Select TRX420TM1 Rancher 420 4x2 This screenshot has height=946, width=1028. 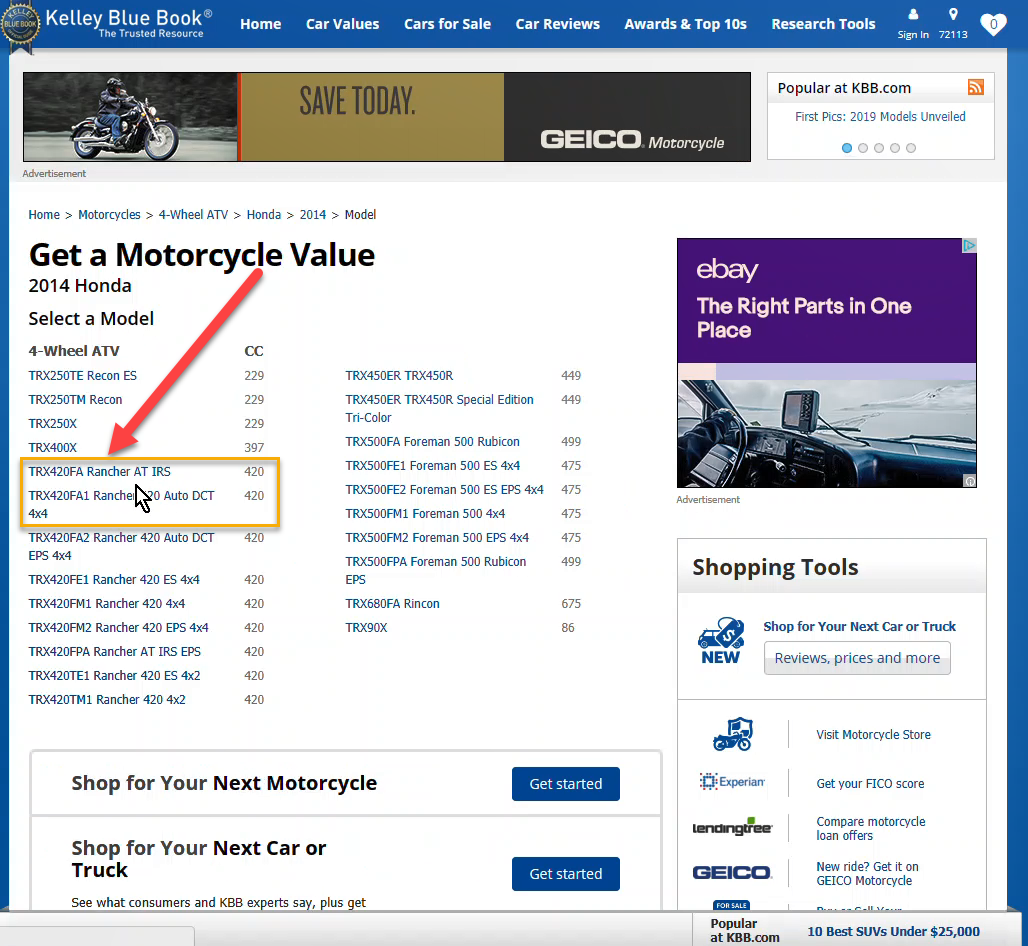click(x=107, y=700)
